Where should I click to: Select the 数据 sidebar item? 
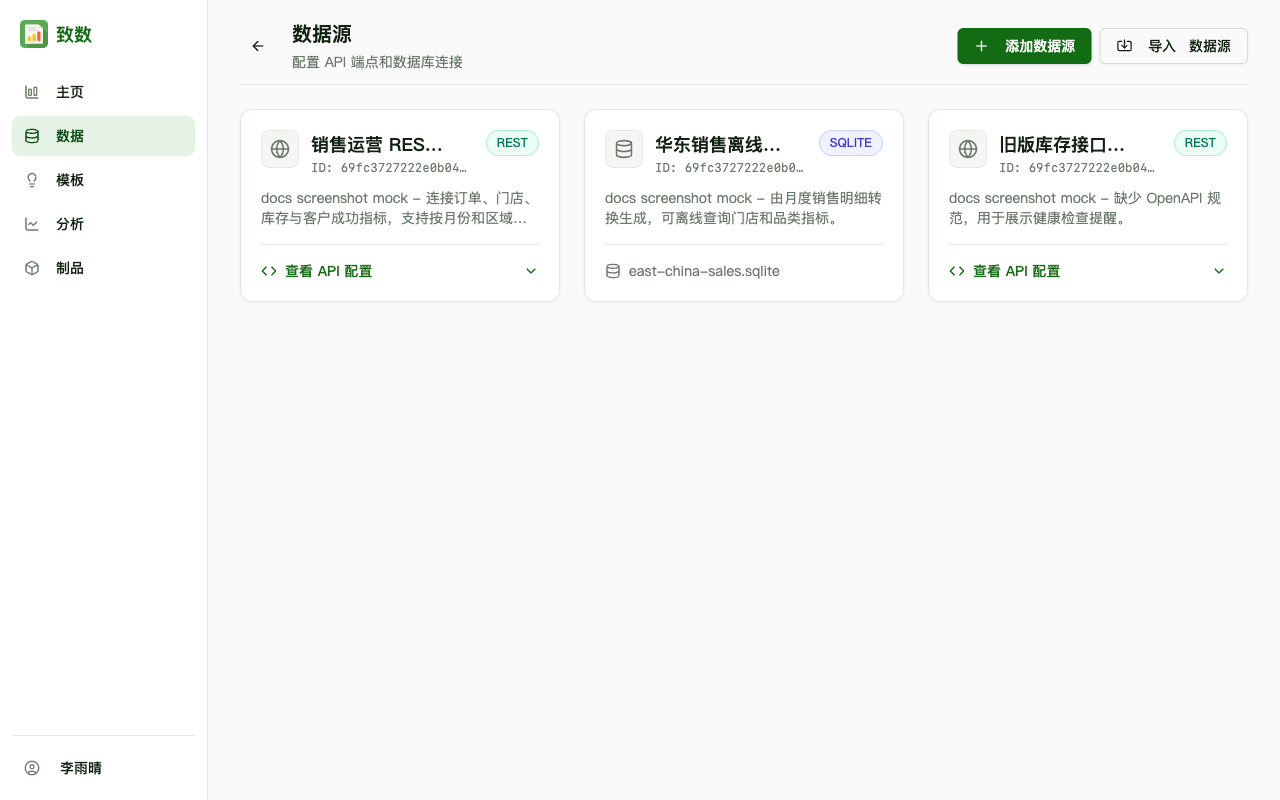[x=103, y=136]
